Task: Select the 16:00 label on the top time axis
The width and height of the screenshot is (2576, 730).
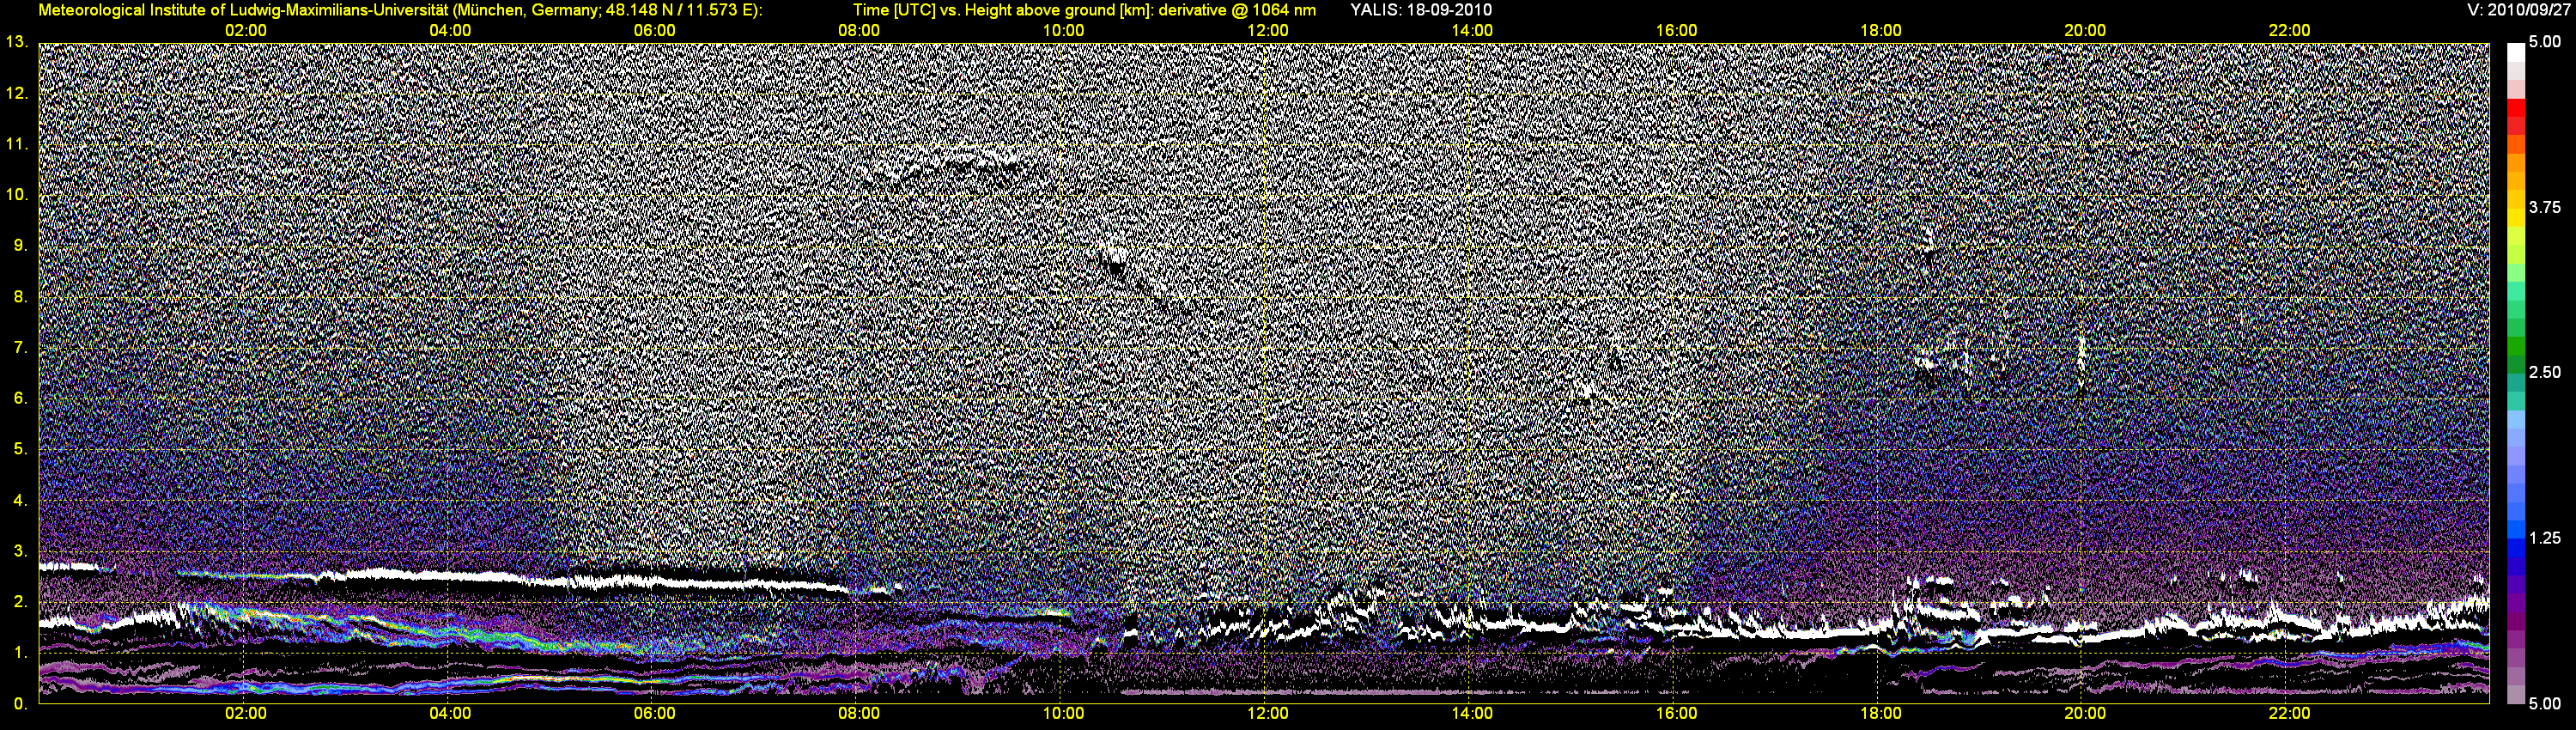Action: (x=1676, y=31)
